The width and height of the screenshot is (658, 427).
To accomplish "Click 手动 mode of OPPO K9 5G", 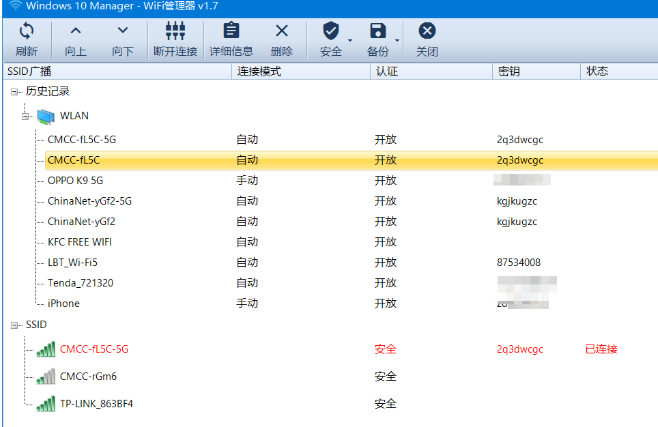I will [x=247, y=181].
